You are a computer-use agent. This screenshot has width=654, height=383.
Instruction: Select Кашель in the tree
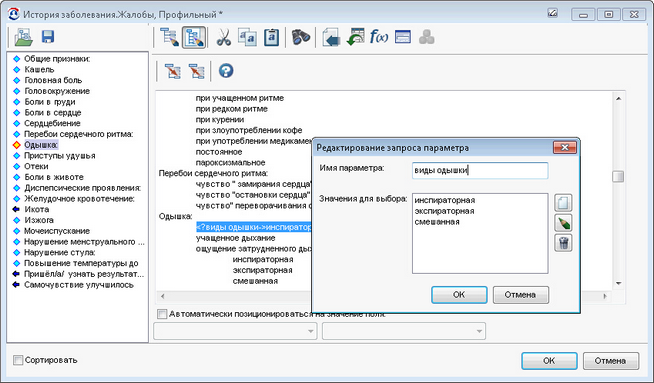(x=39, y=69)
